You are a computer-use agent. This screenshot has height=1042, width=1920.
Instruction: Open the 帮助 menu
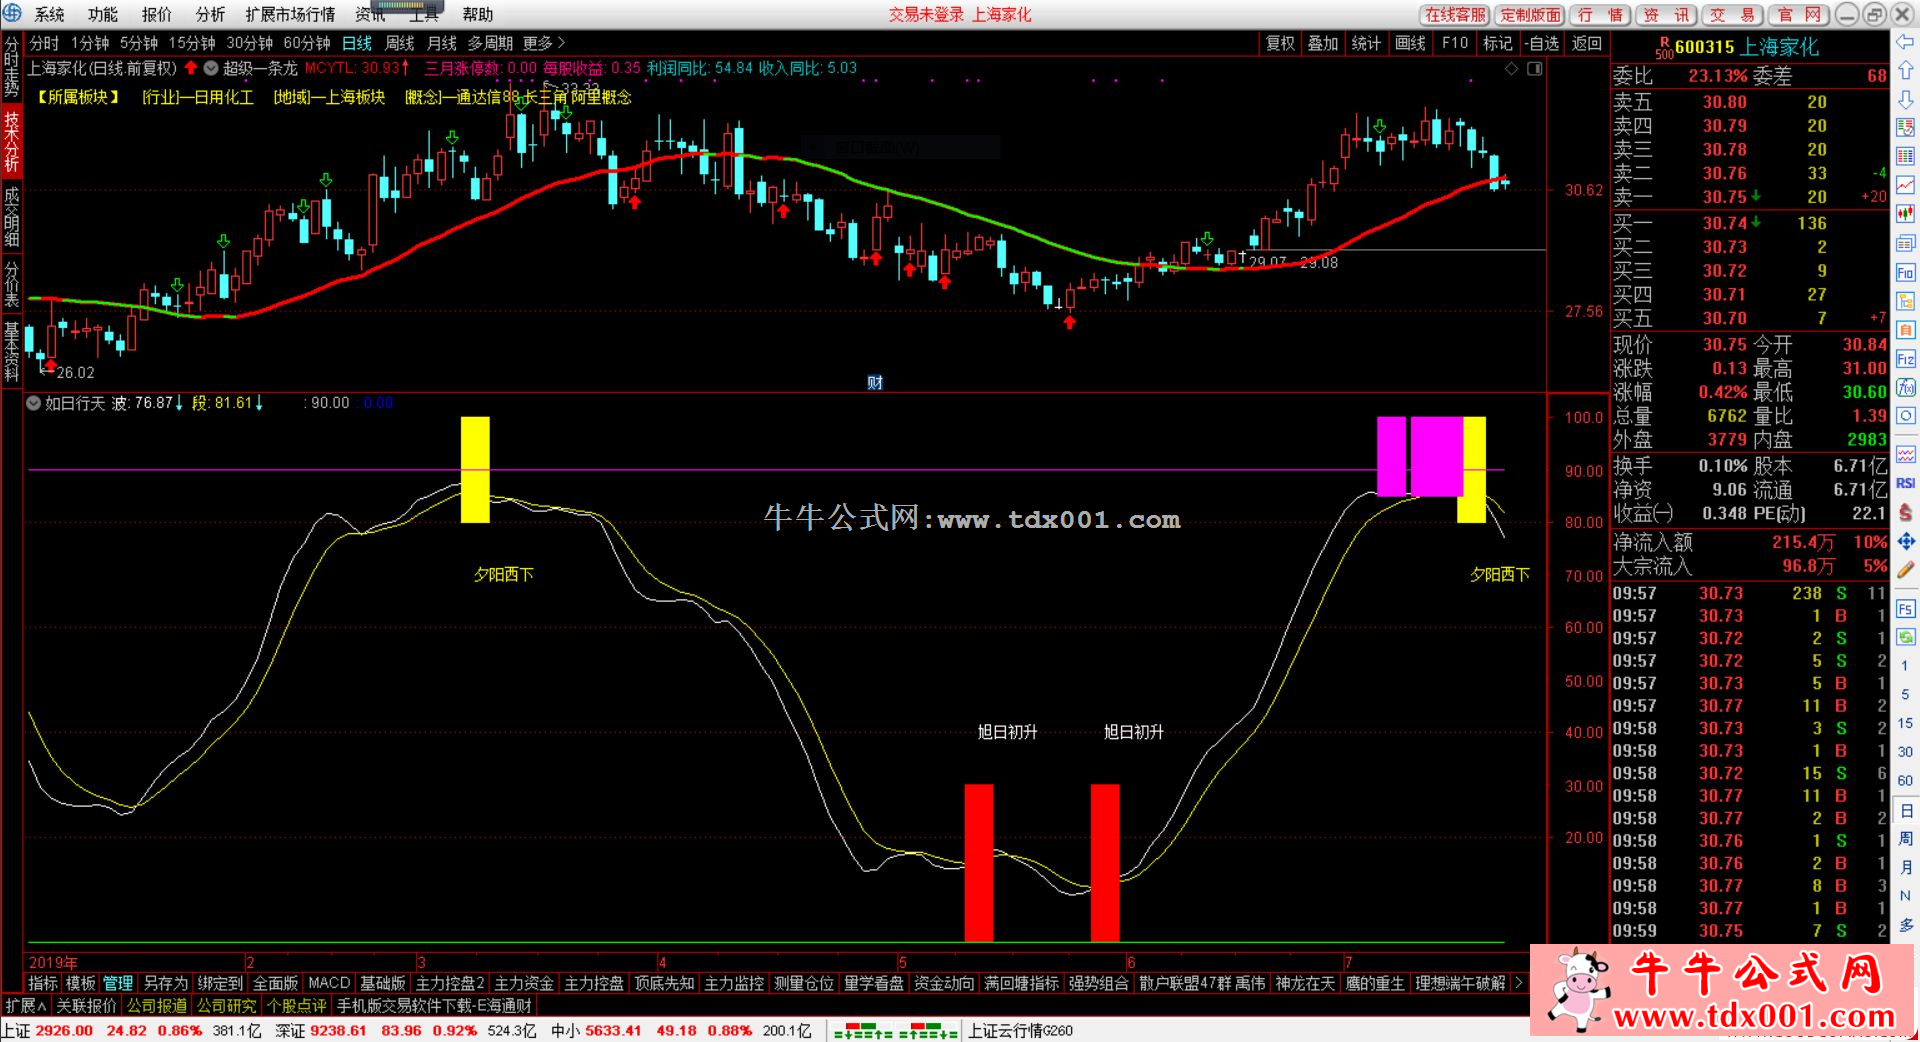point(478,14)
